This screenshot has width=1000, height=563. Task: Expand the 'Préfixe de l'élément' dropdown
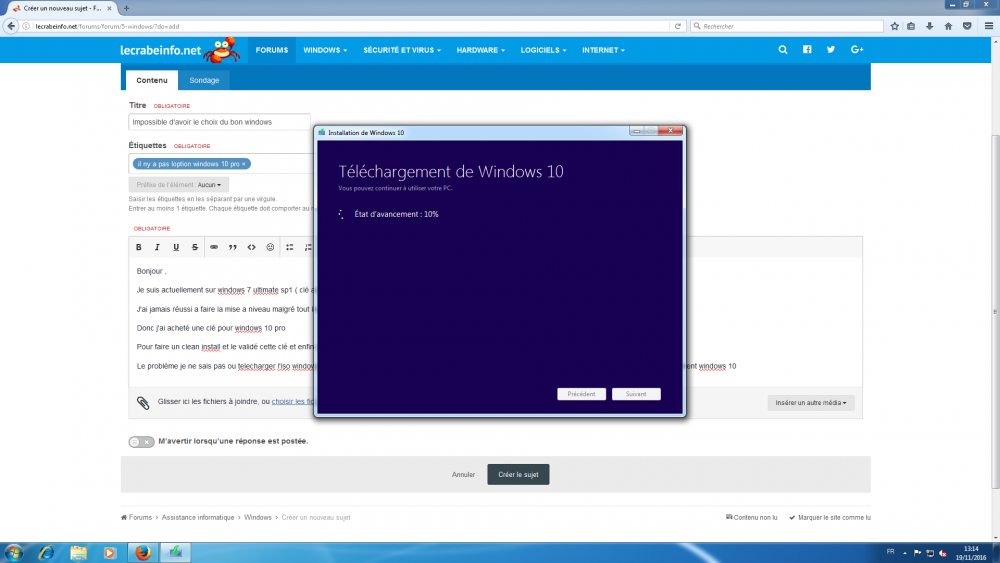click(x=179, y=185)
